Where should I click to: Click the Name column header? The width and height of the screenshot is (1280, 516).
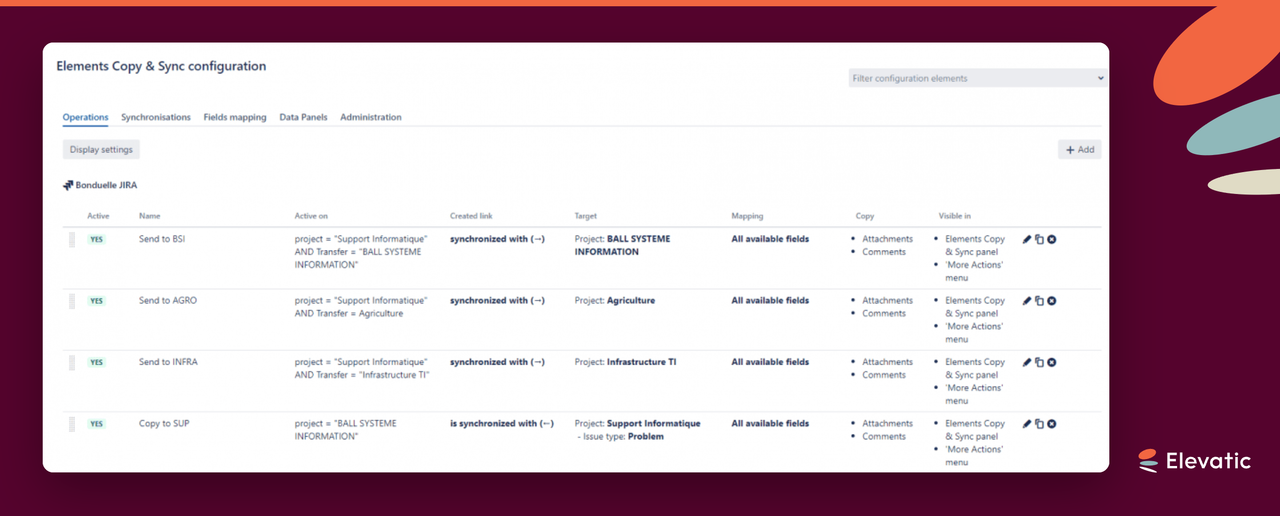[149, 216]
